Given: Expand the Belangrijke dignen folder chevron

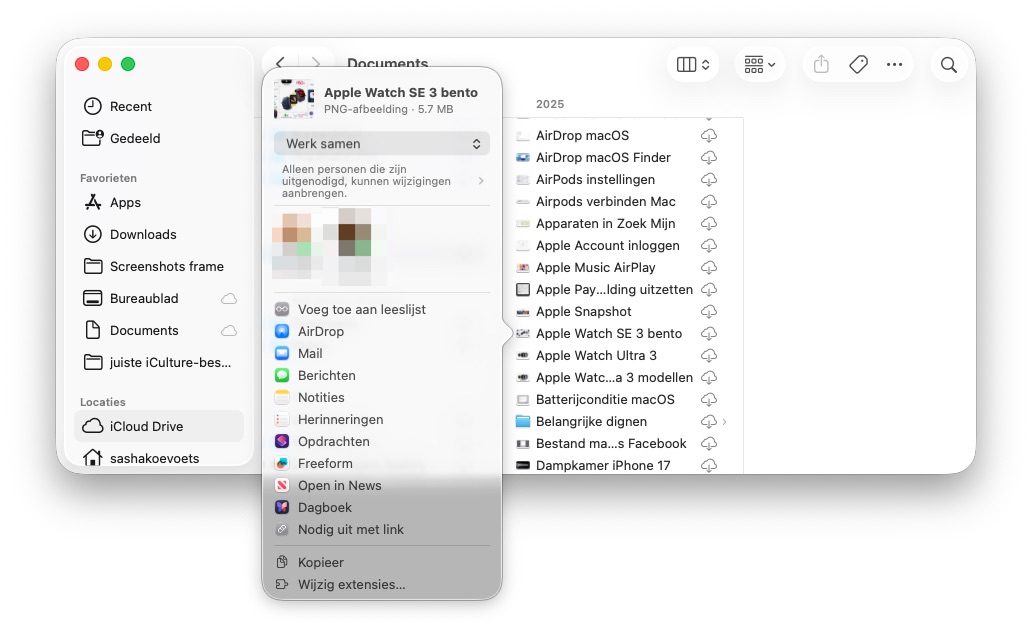Looking at the screenshot, I should point(725,421).
